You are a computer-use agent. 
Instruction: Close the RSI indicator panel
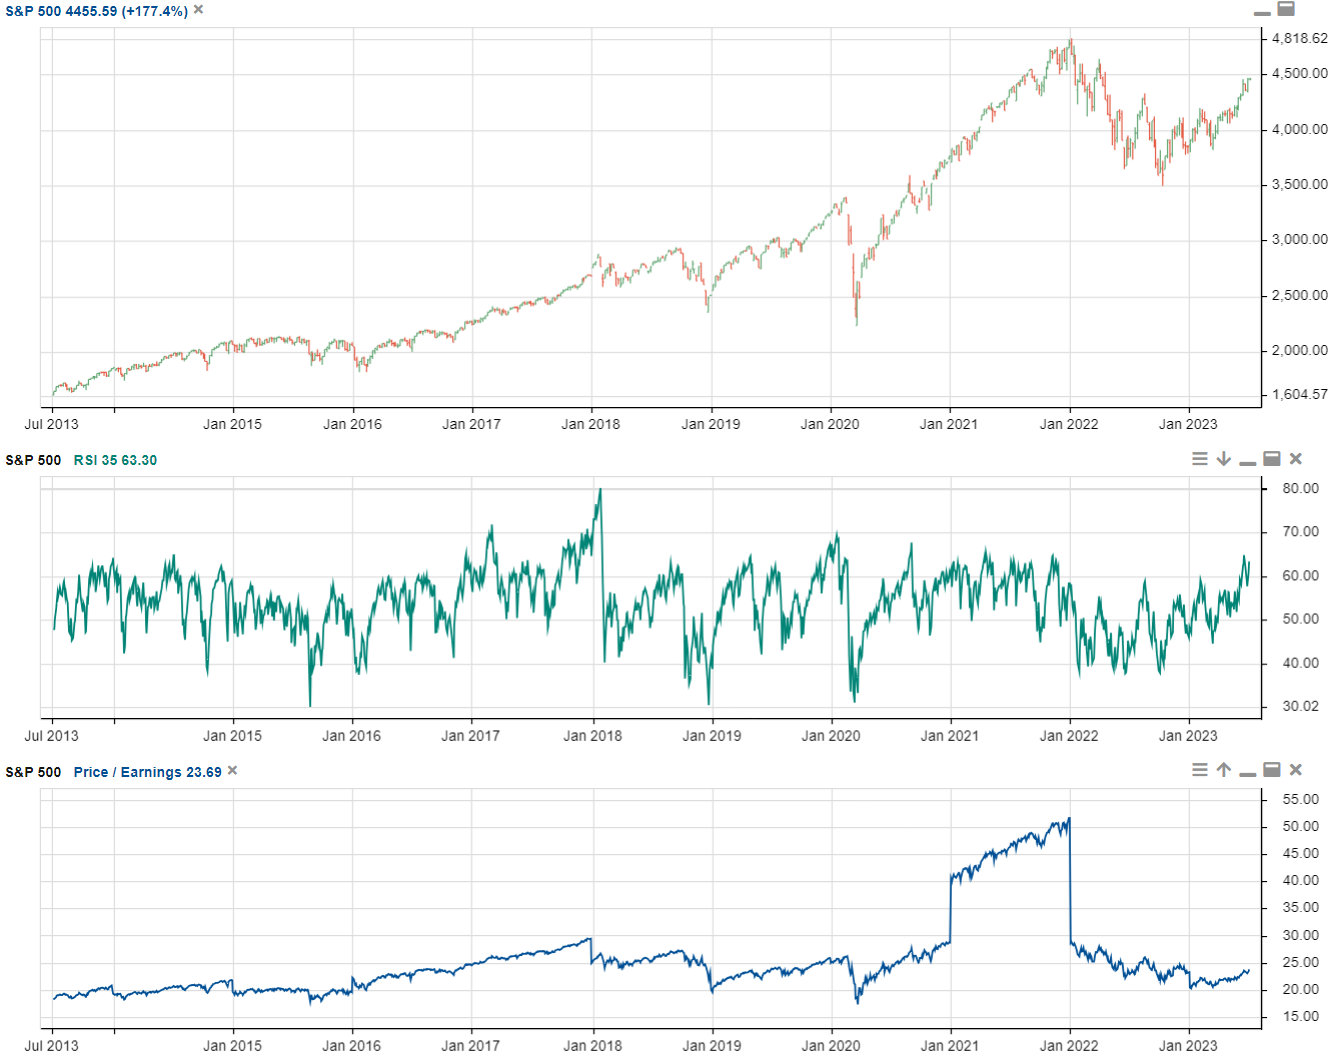click(x=1296, y=459)
